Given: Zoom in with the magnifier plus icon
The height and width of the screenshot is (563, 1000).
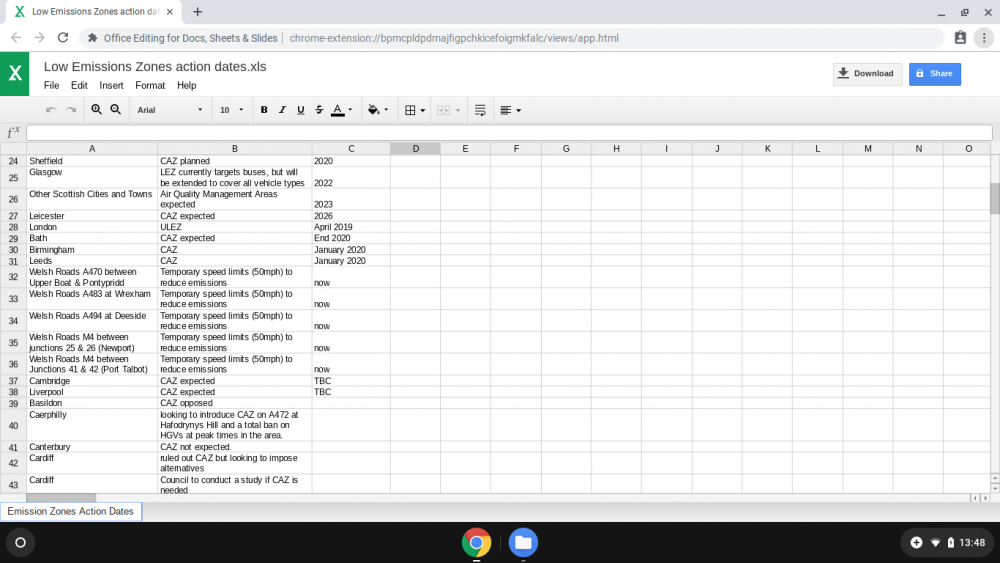Looking at the screenshot, I should (96, 110).
